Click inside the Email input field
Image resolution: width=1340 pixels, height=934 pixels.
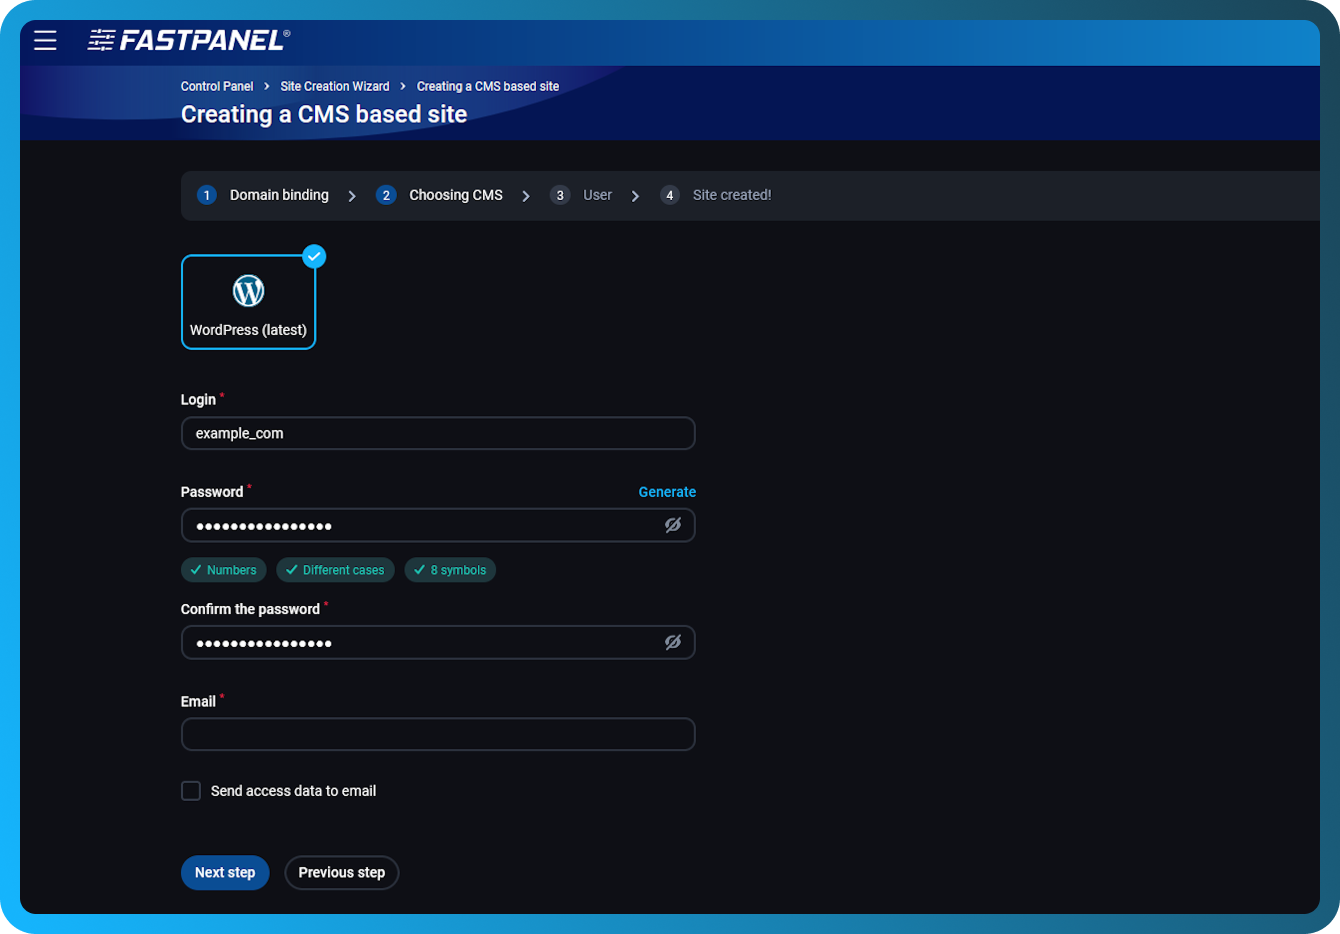pyautogui.click(x=438, y=734)
